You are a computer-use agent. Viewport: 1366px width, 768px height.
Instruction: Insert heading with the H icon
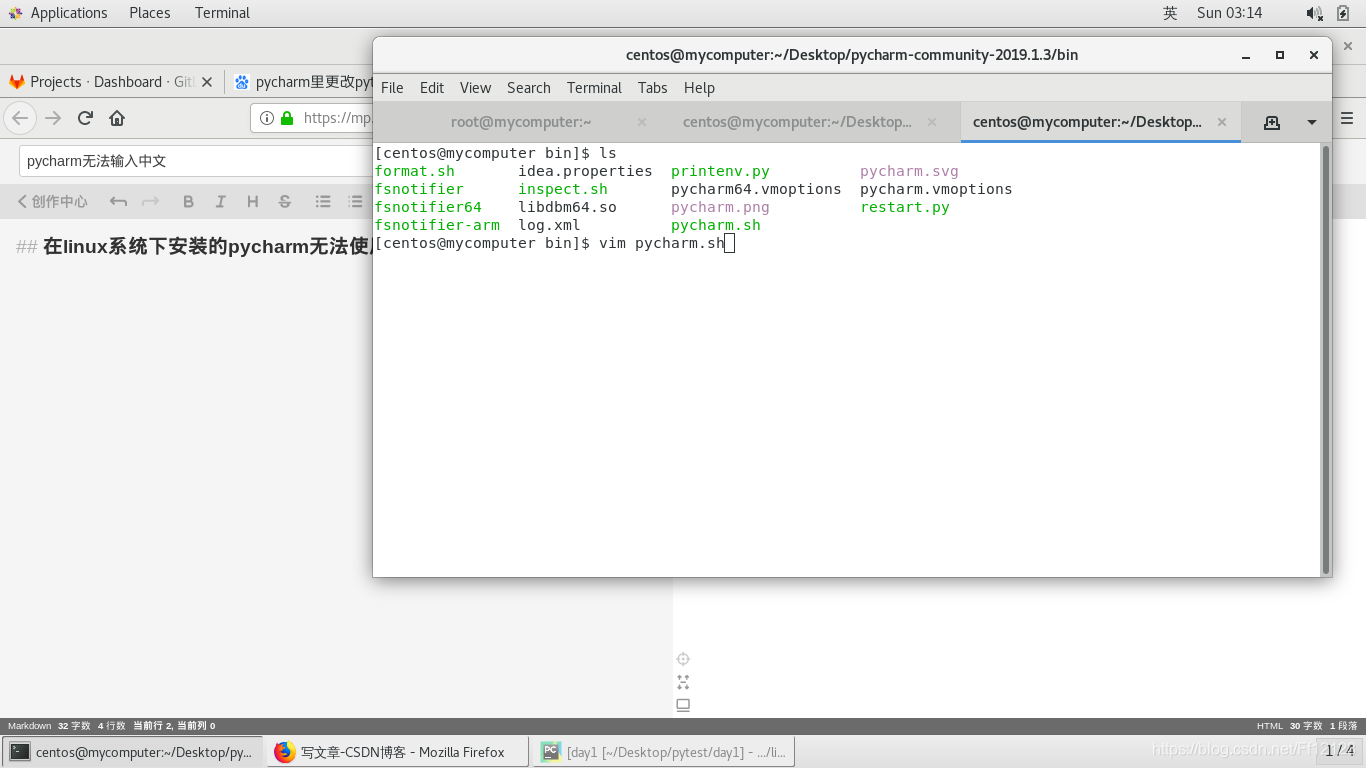click(x=253, y=201)
